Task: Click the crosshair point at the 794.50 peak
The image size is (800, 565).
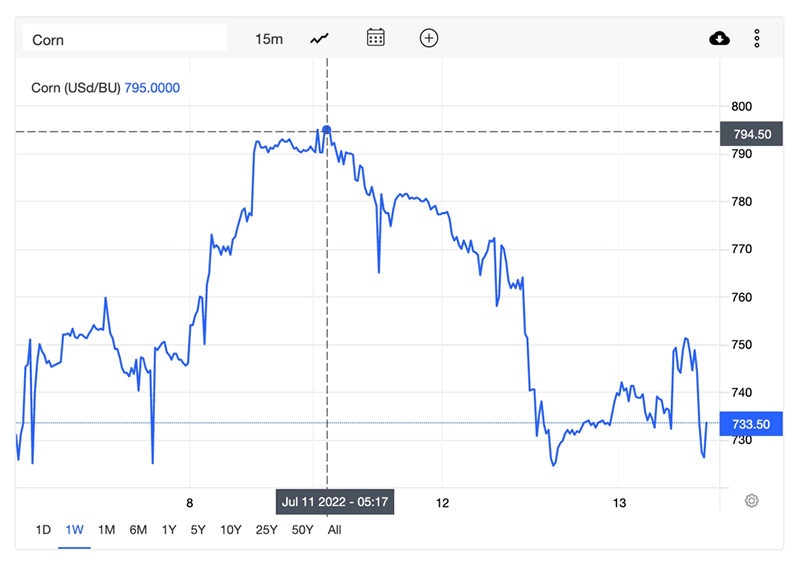Action: tap(327, 131)
